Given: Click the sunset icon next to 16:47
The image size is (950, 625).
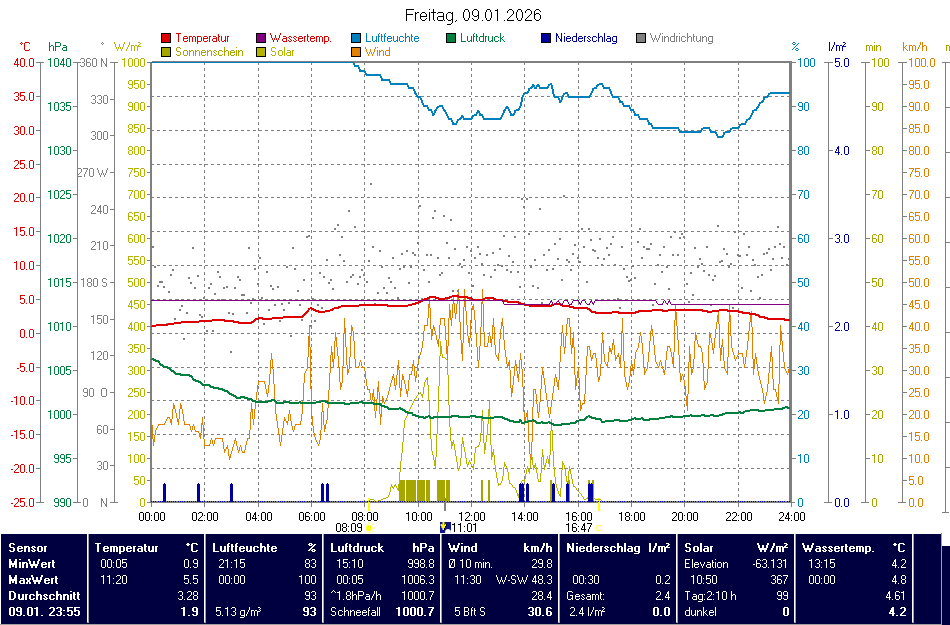Looking at the screenshot, I should (x=599, y=527).
